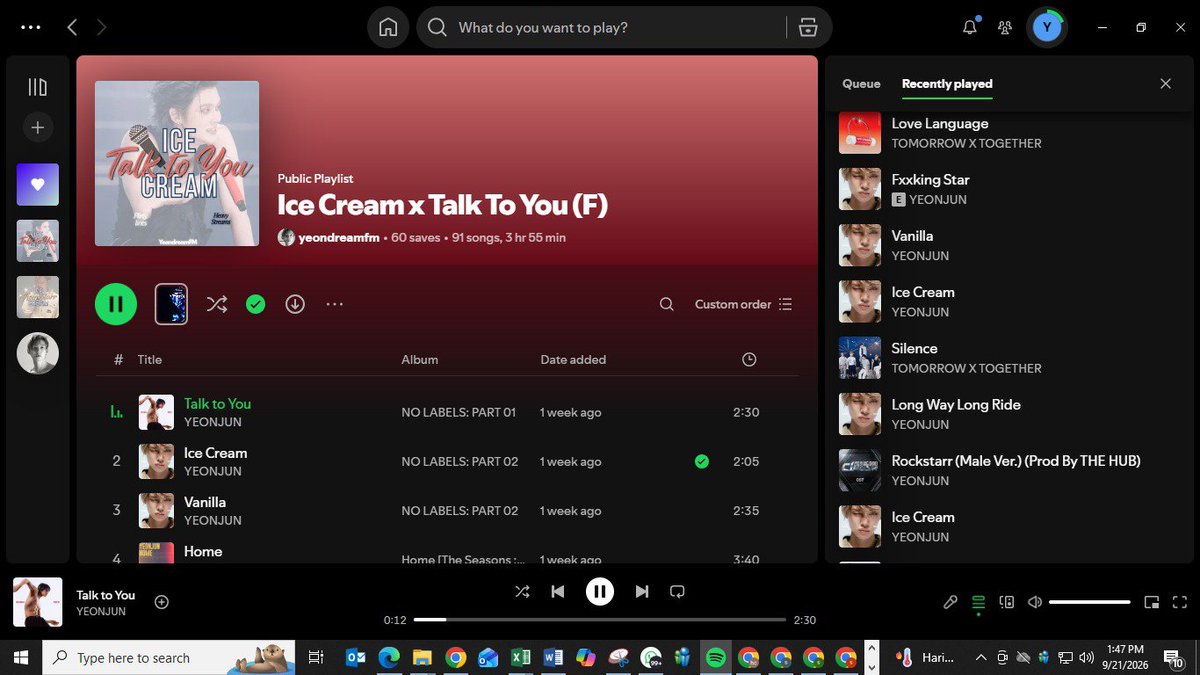This screenshot has height=675, width=1200.
Task: Open File Explorer from the taskbar
Action: pyautogui.click(x=422, y=658)
